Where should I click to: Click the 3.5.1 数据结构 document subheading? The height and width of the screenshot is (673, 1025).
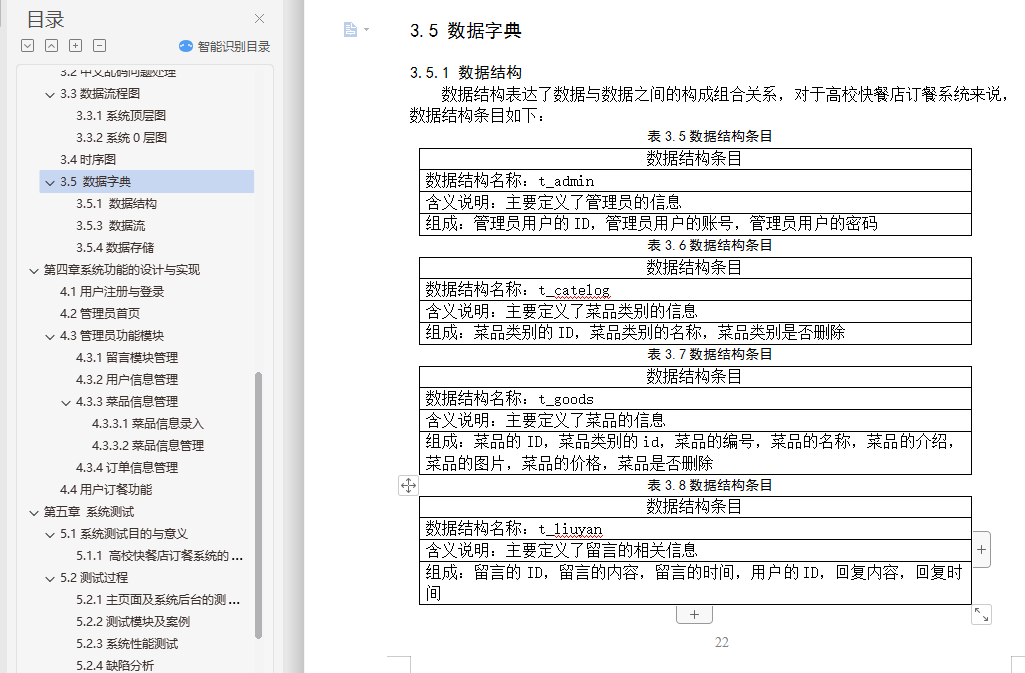click(465, 73)
